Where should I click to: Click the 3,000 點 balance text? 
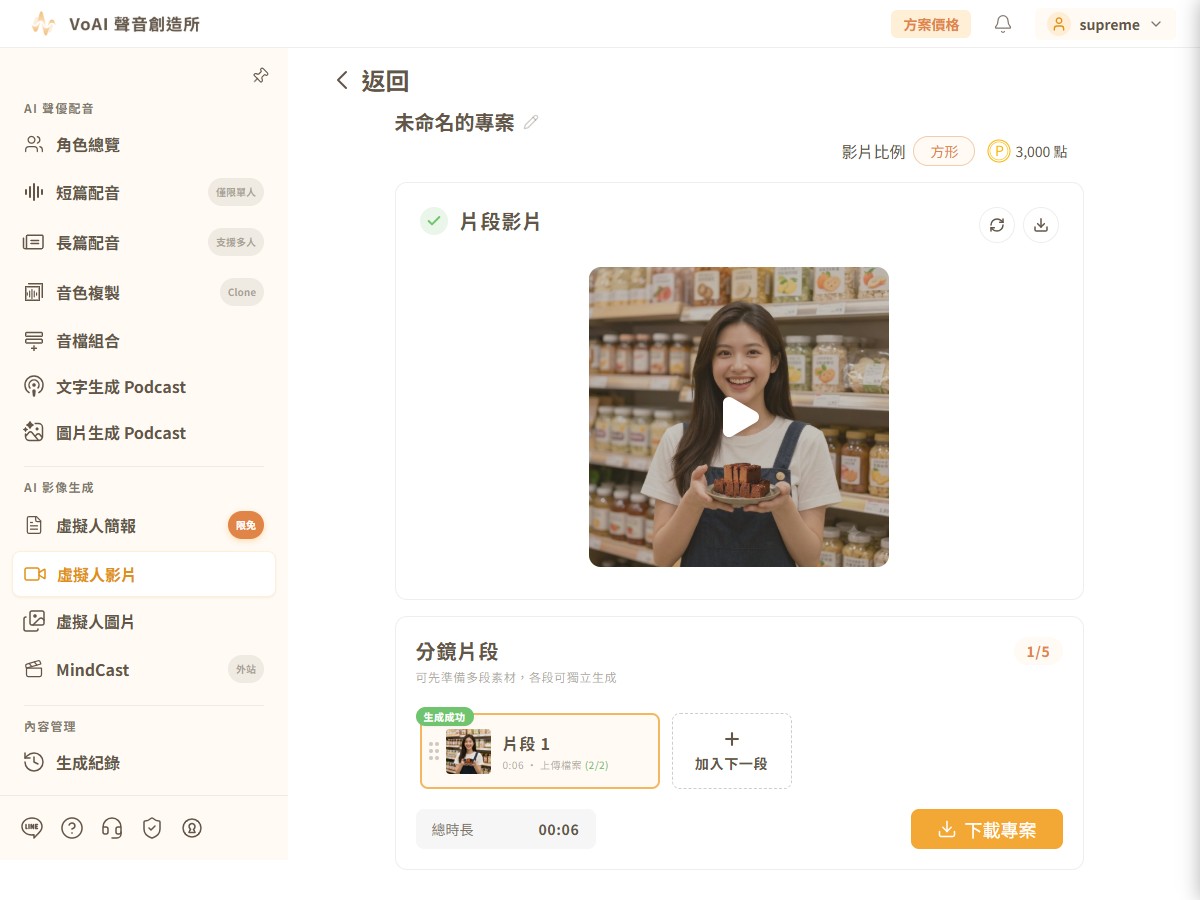(x=1041, y=152)
